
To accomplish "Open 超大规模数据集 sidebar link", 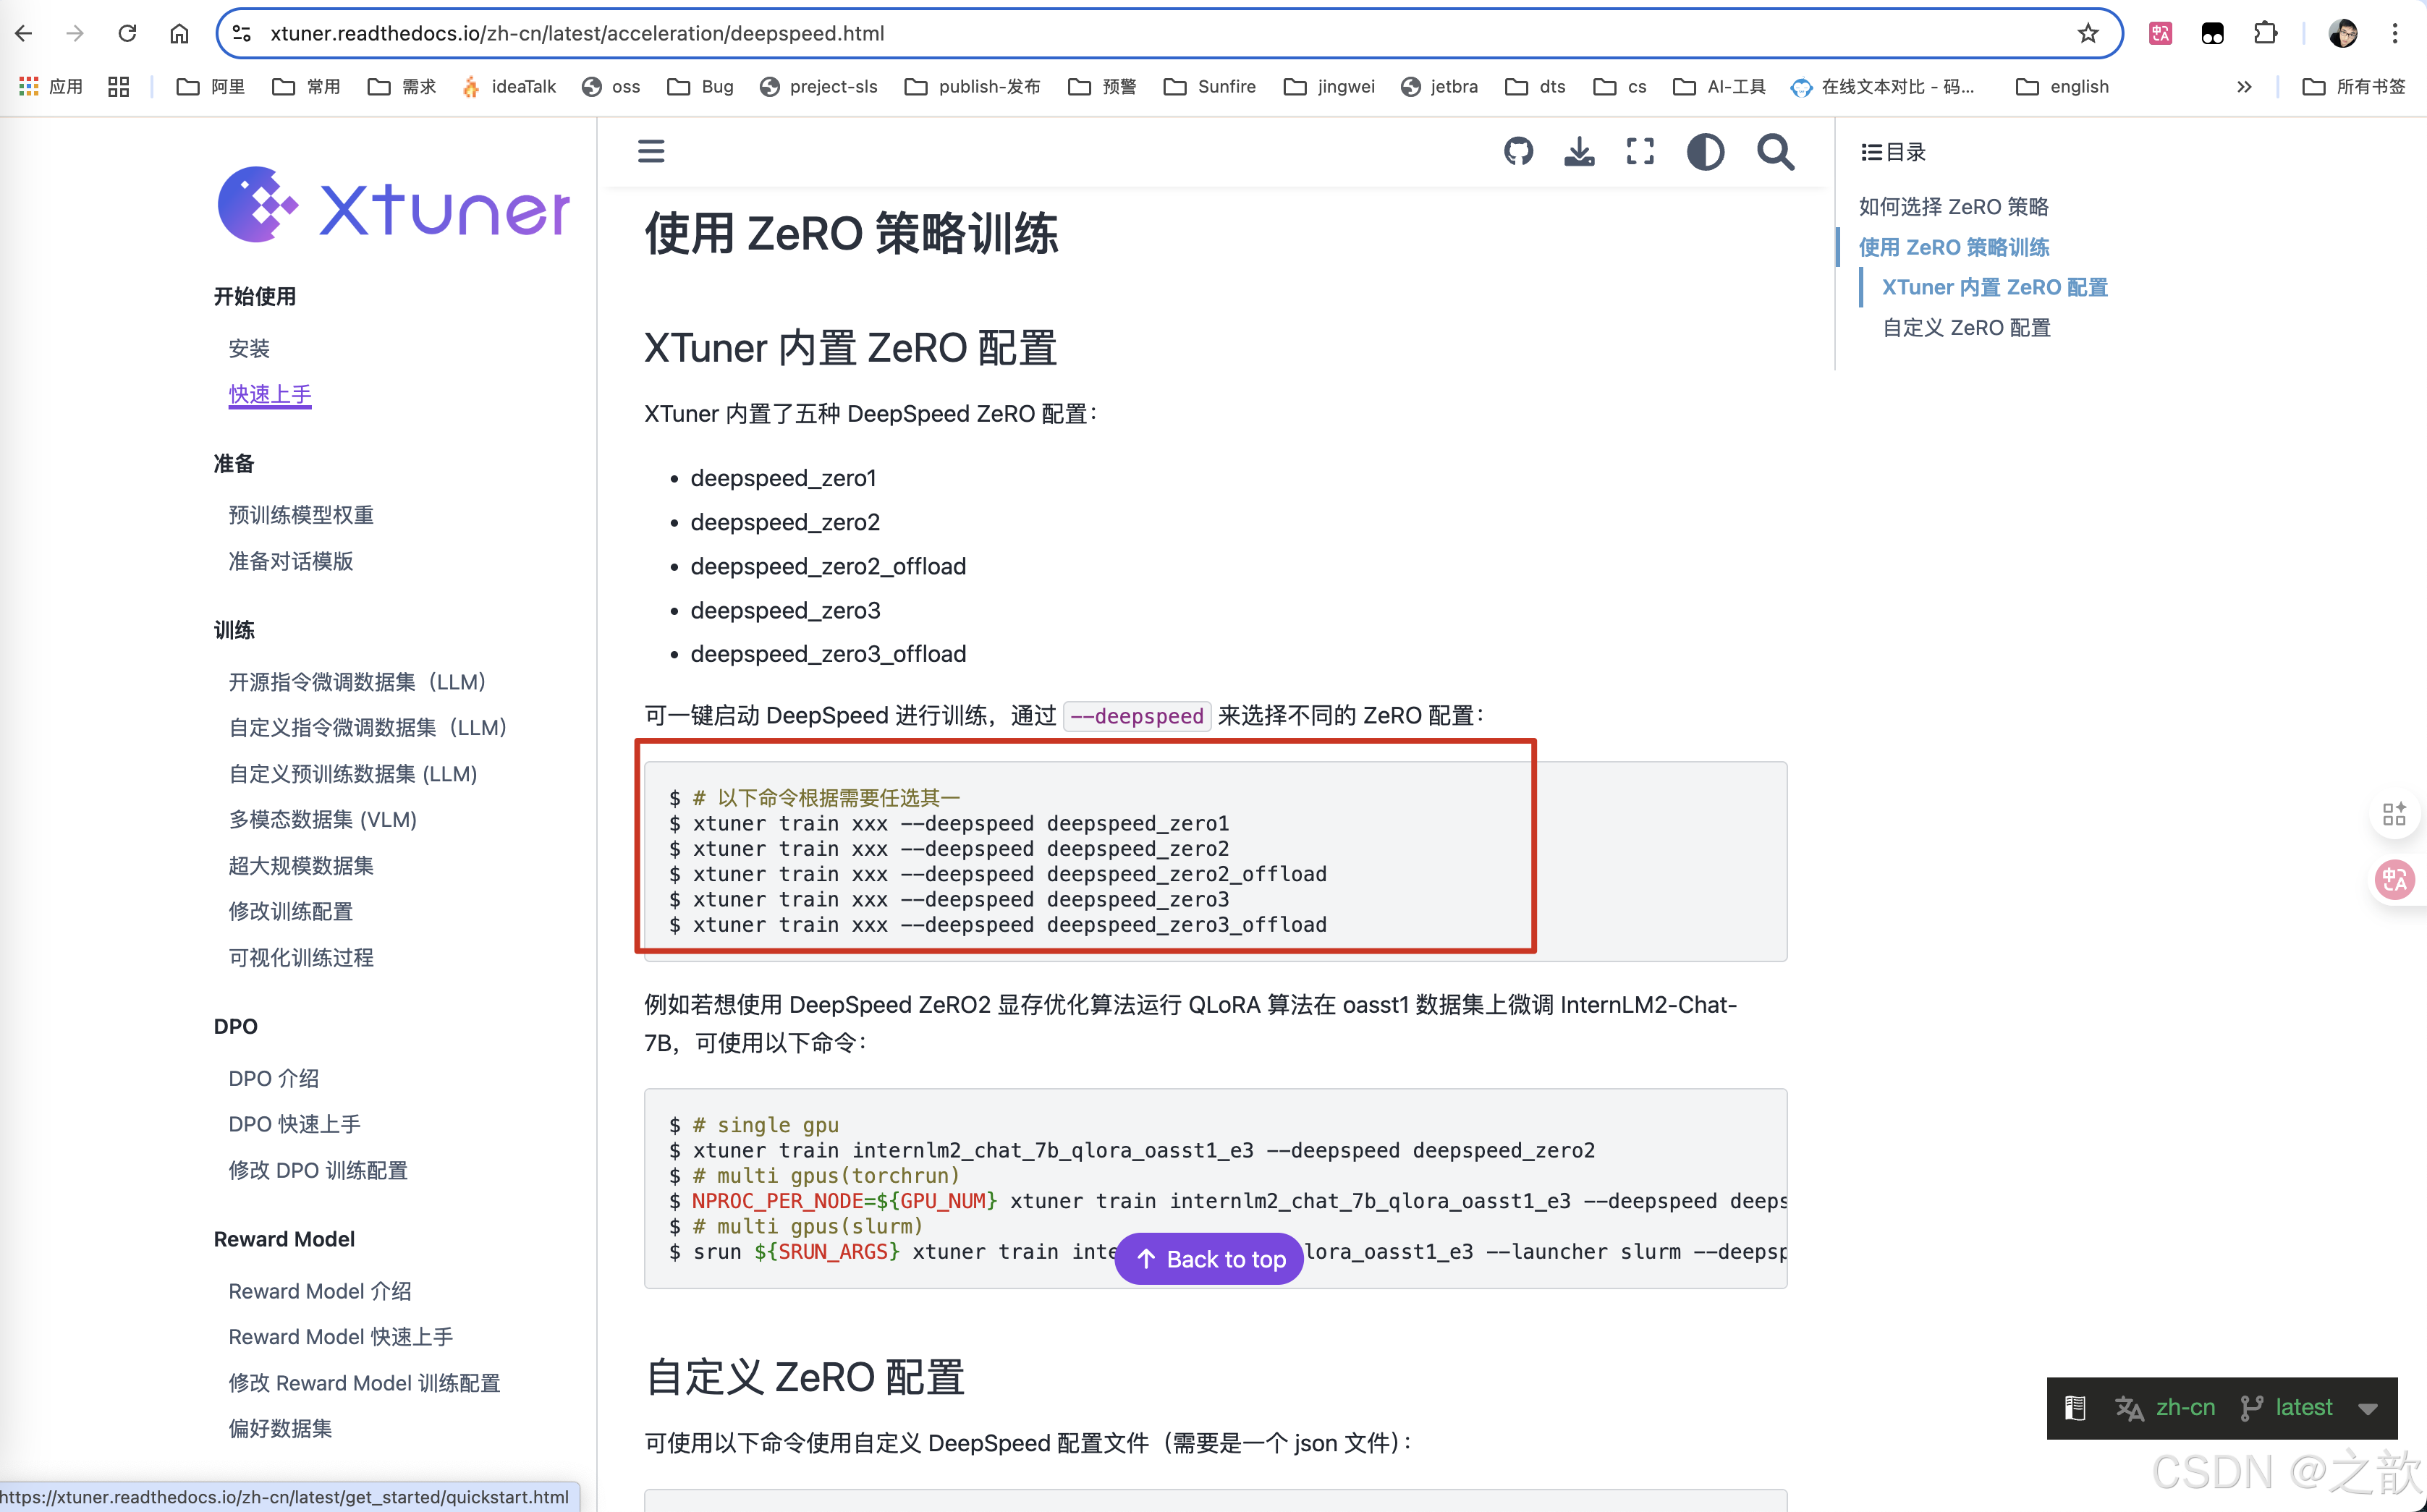I will tap(301, 866).
